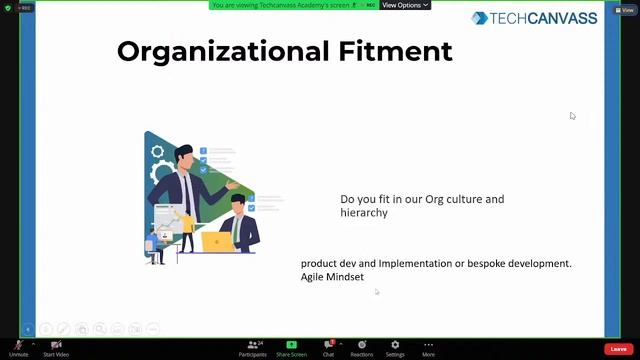Select the pen tool in slideshow controls
This screenshot has width=640, height=360.
point(63,329)
